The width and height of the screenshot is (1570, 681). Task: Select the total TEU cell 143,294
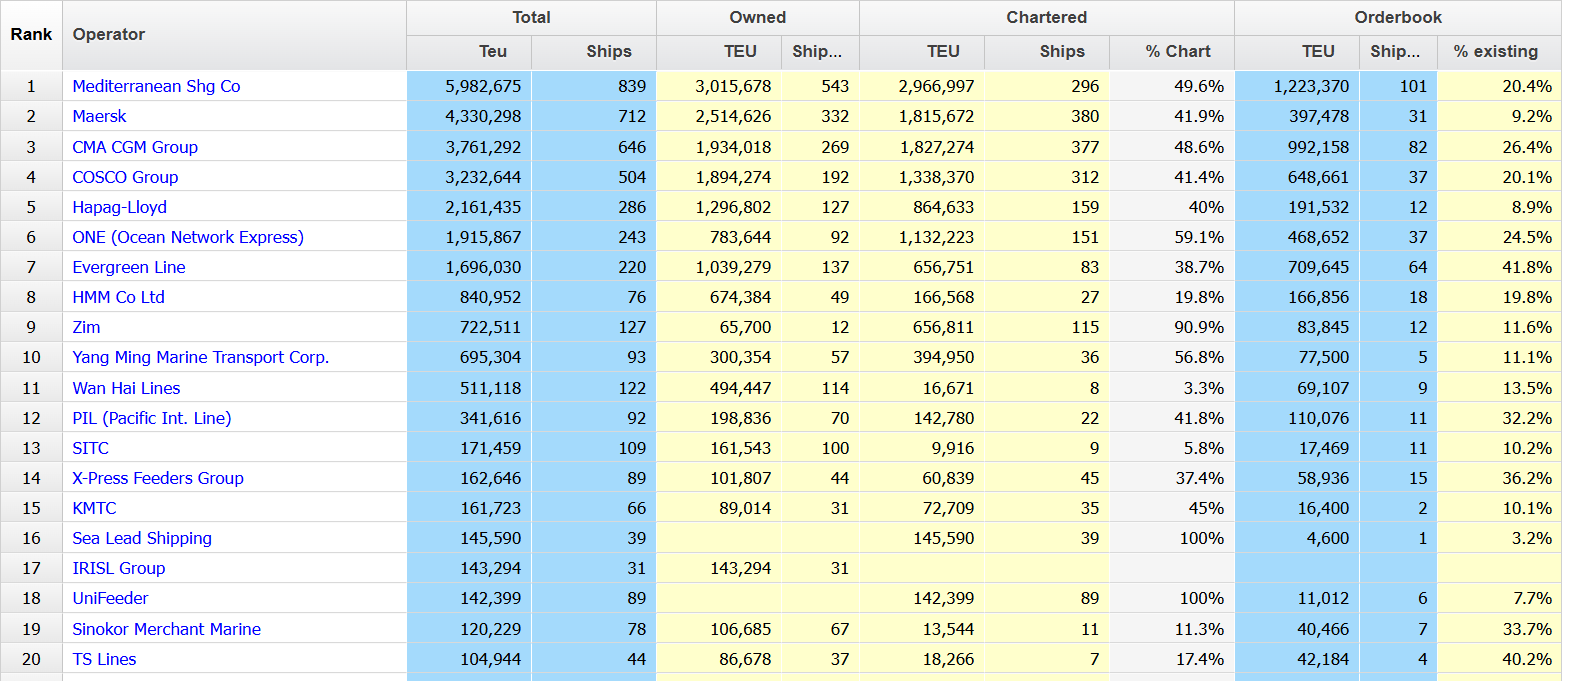(469, 568)
